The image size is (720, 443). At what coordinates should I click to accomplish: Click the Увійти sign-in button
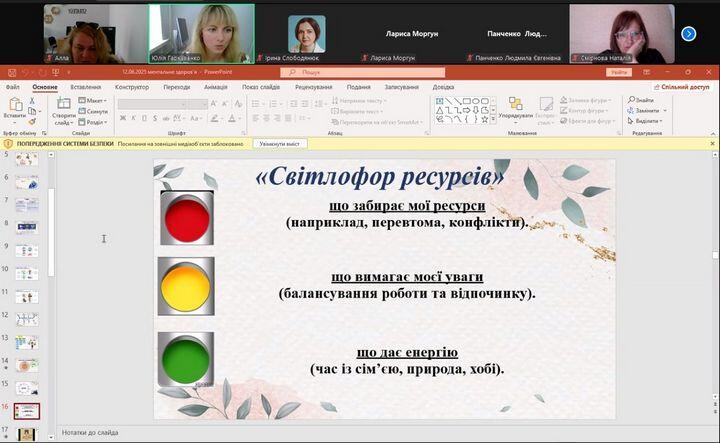click(619, 72)
